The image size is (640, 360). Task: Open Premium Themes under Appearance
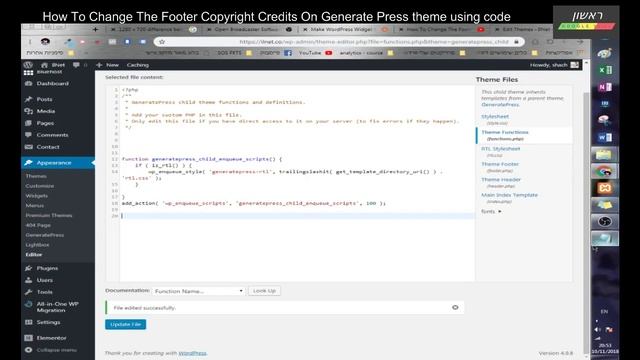click(49, 215)
